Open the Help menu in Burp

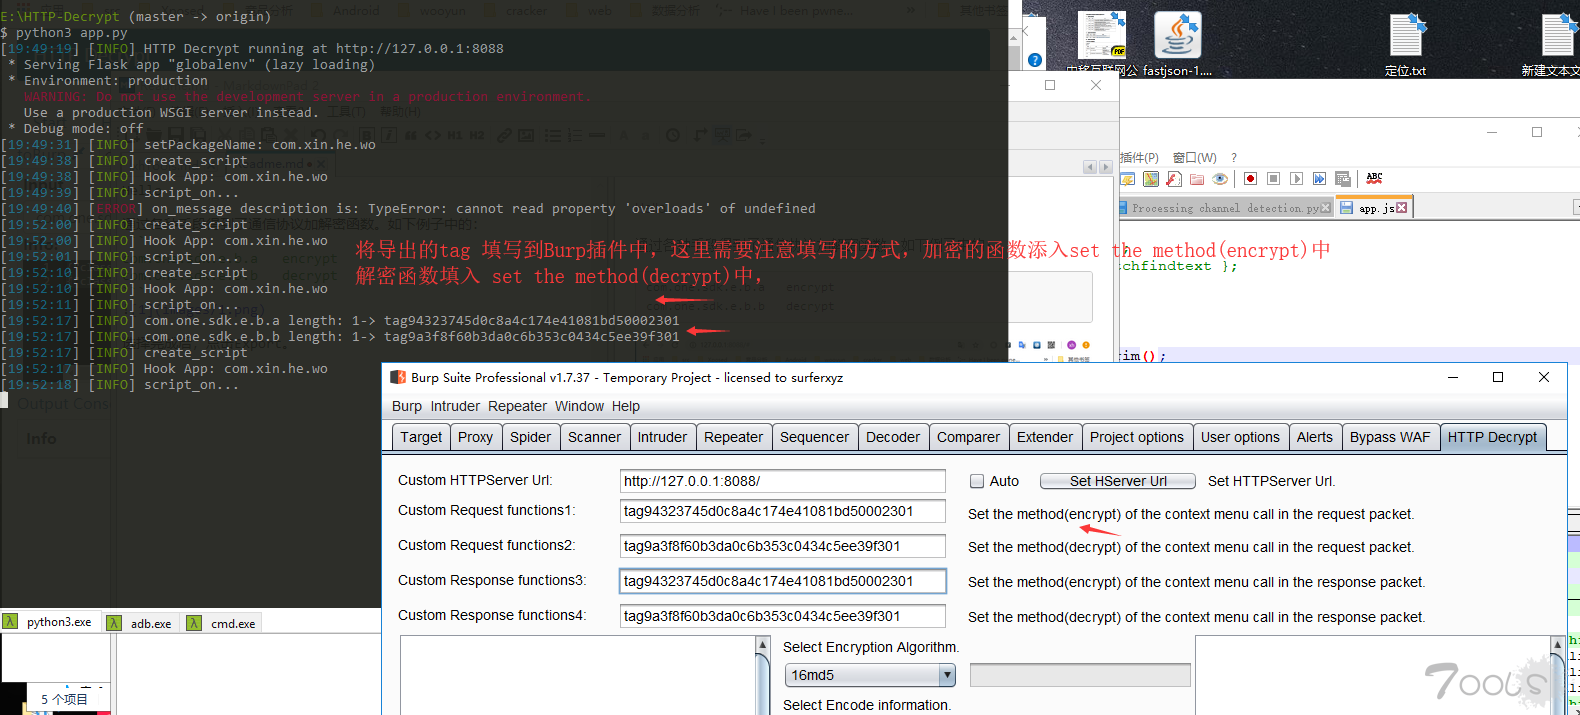626,406
